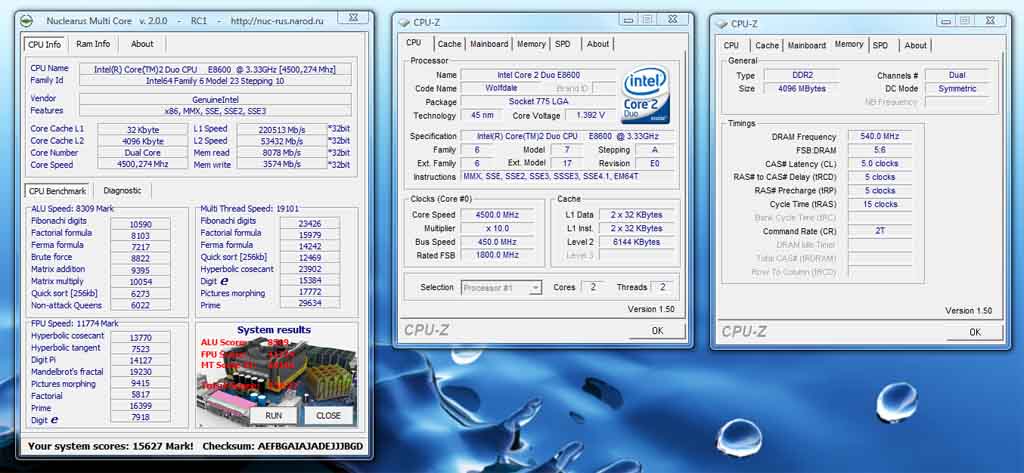Click the CPU-Z CPU window title icon
The width and height of the screenshot is (1024, 473).
pyautogui.click(x=405, y=22)
